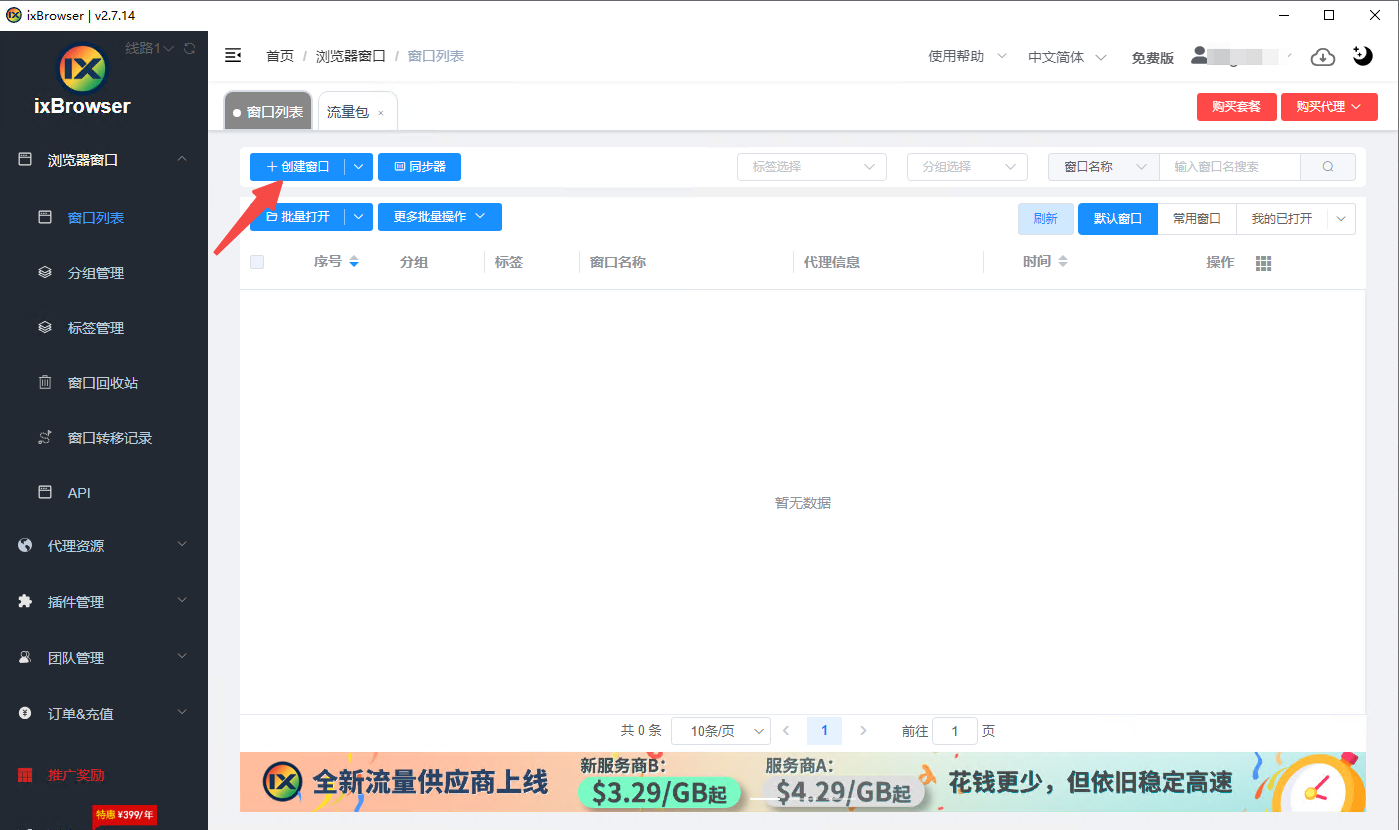
Task: Click the 输入窗口名搜索 search field
Action: (1229, 167)
